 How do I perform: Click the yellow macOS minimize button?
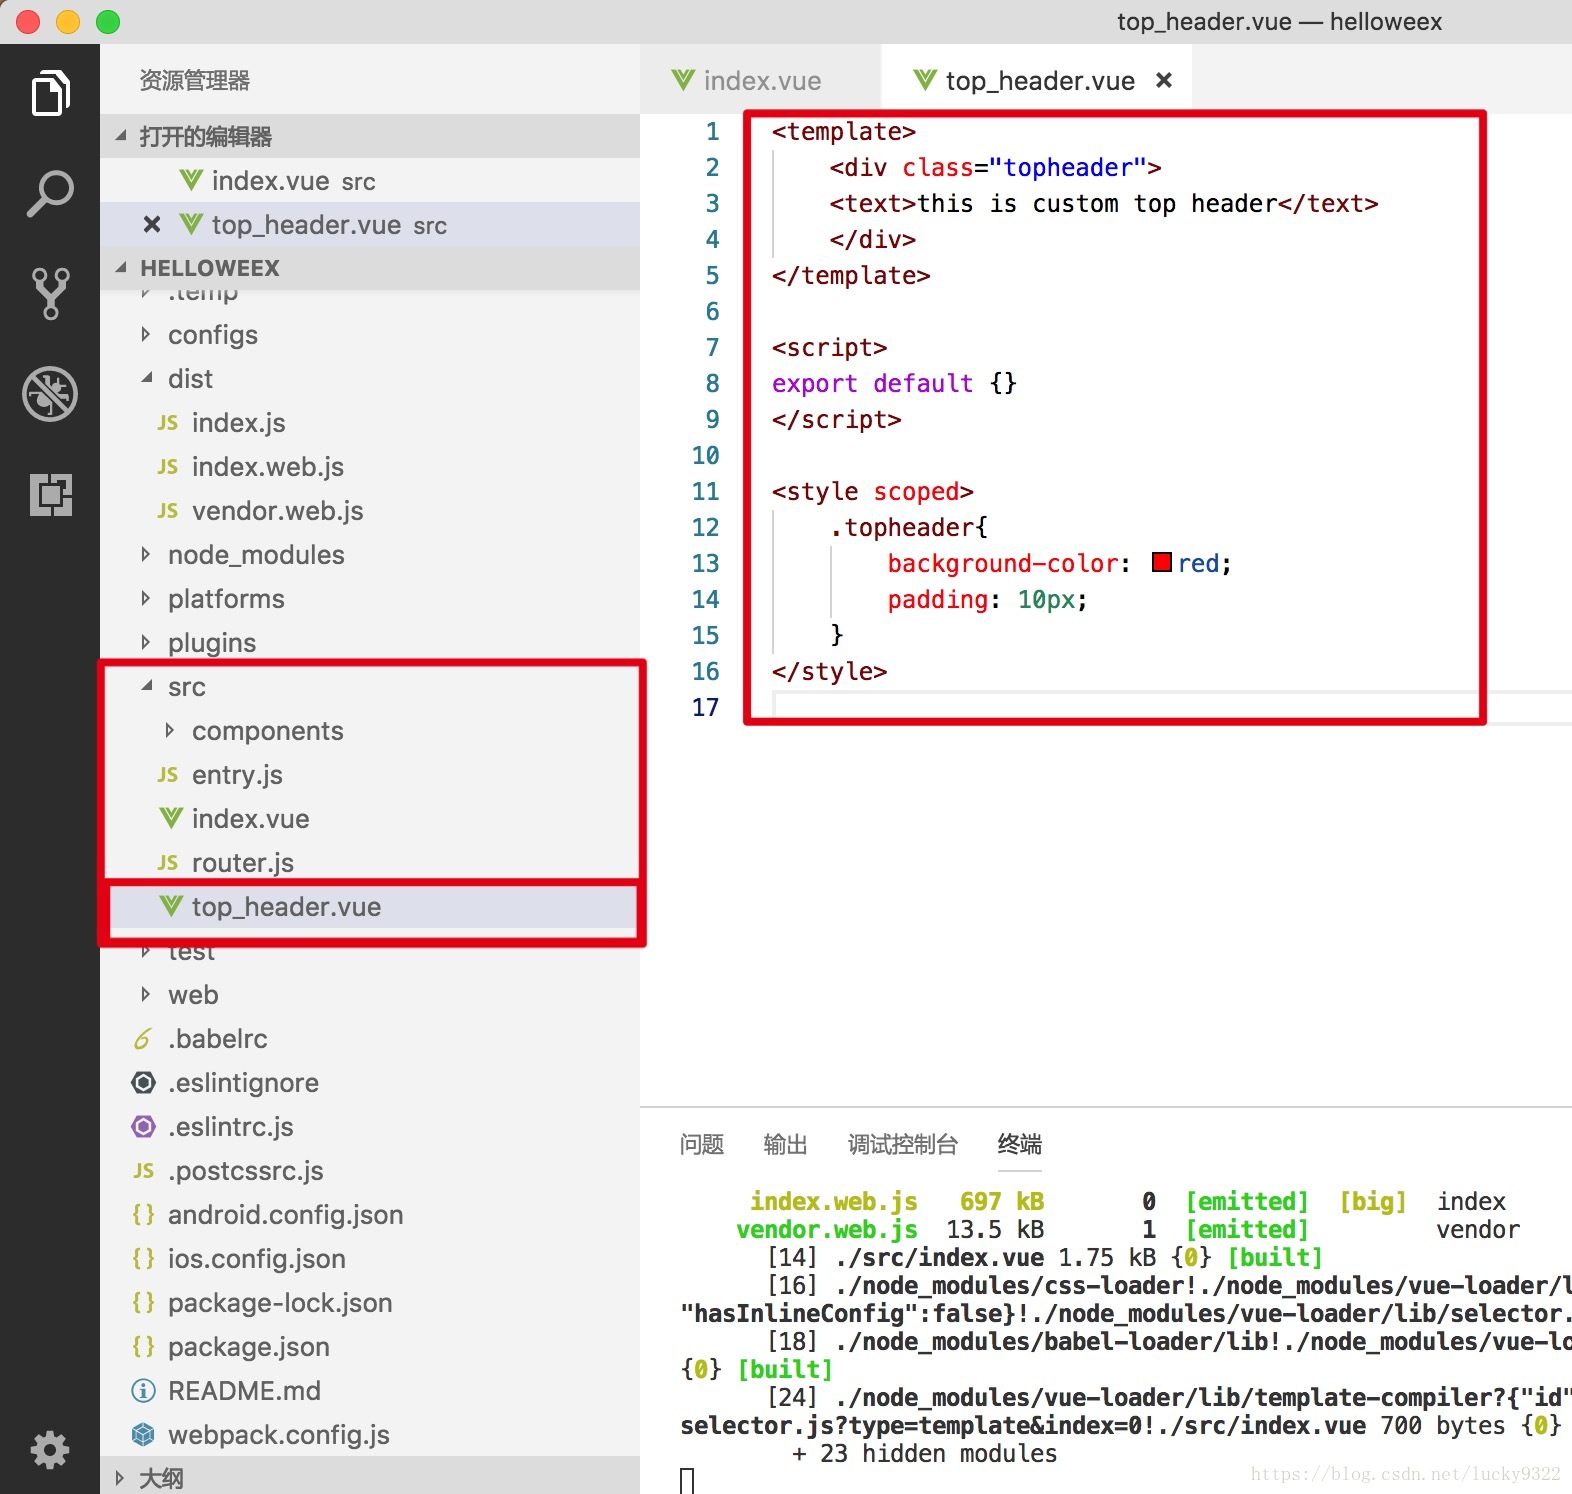point(68,22)
